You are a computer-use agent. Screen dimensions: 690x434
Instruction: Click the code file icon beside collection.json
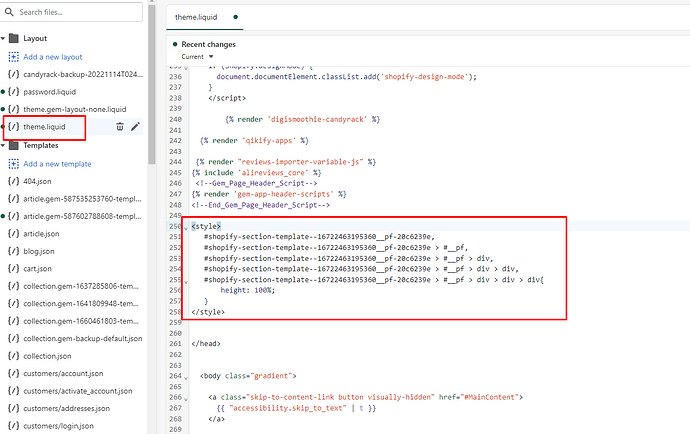pos(14,356)
